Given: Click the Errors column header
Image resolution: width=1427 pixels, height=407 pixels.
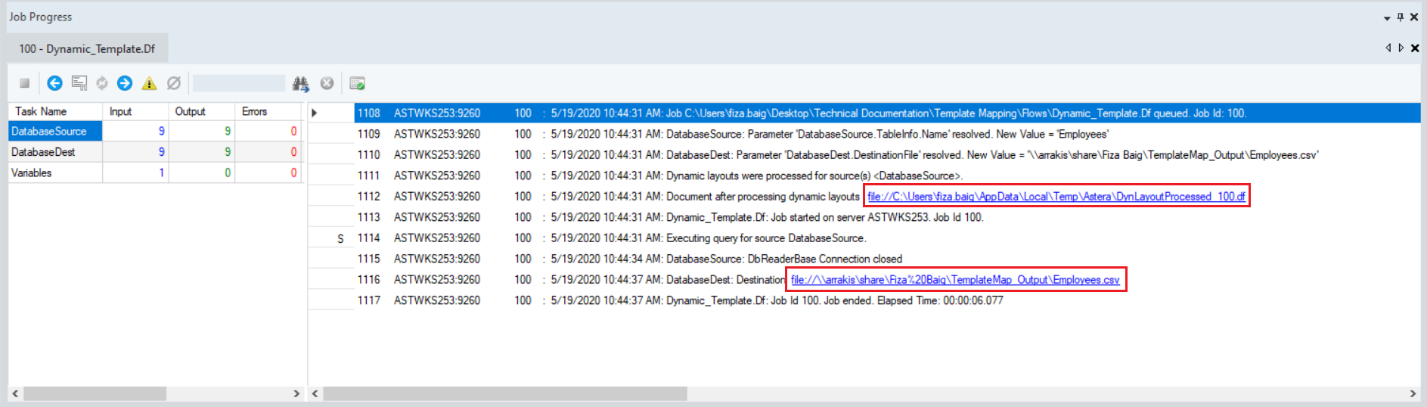Looking at the screenshot, I should pos(254,112).
